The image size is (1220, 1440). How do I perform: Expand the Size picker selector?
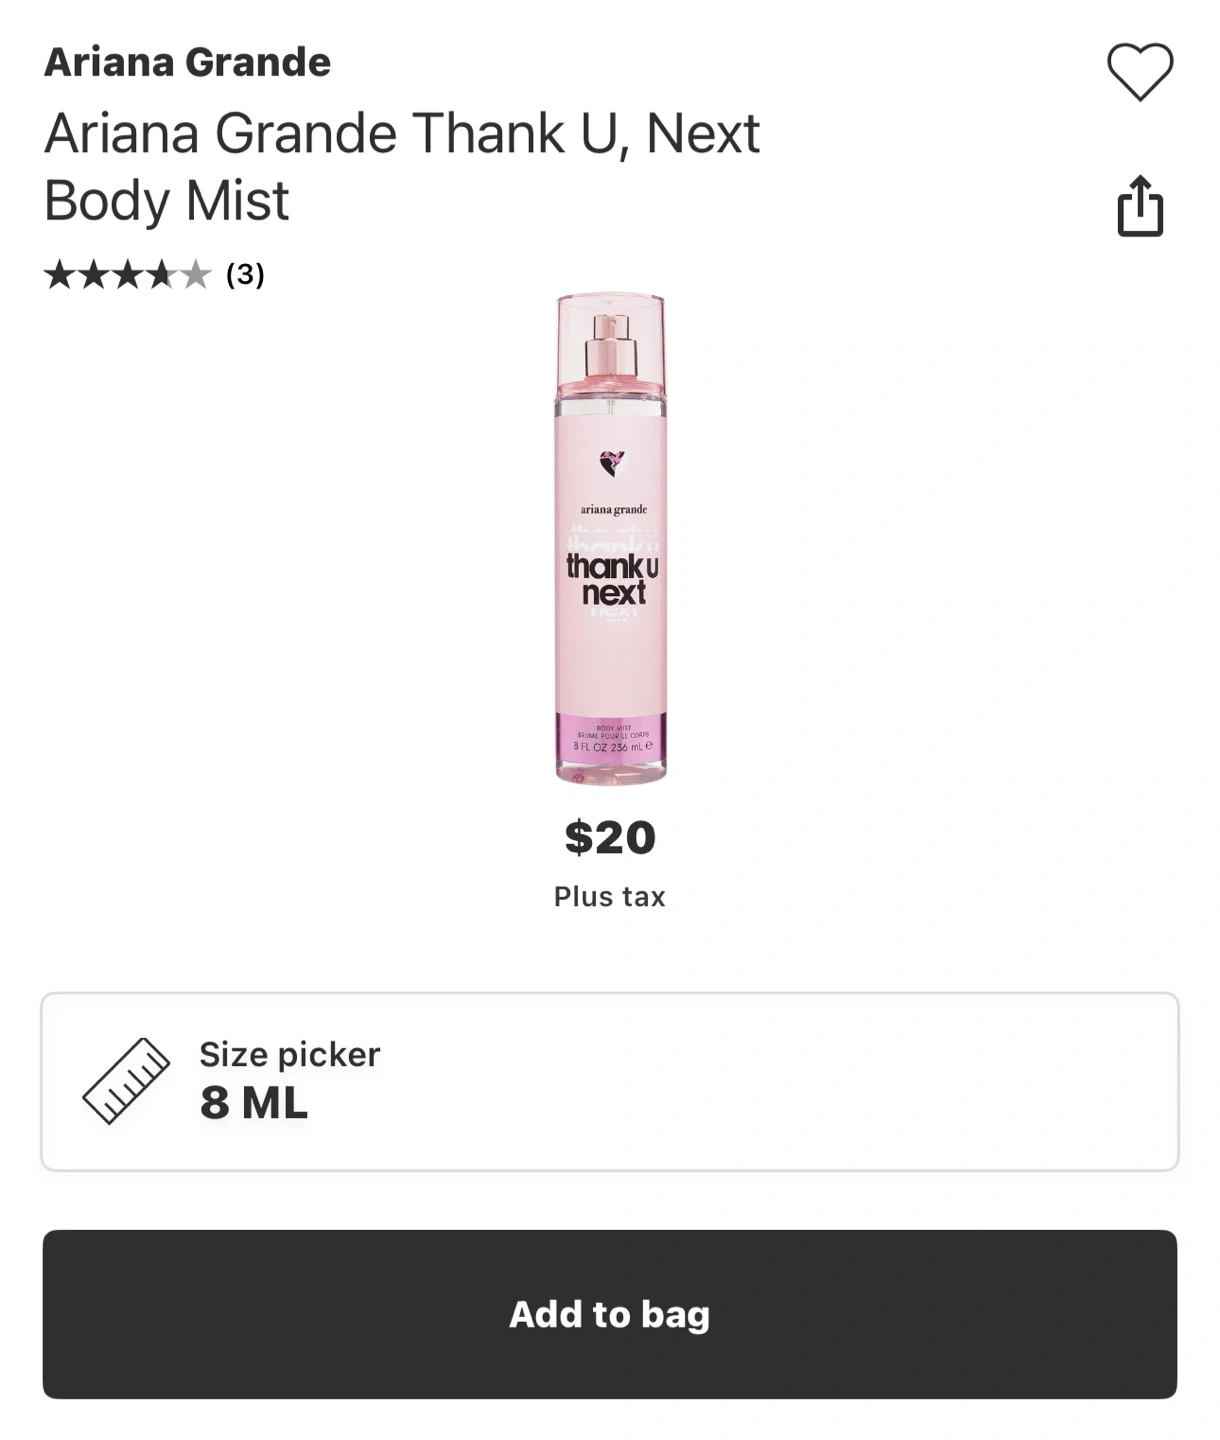coord(610,1081)
